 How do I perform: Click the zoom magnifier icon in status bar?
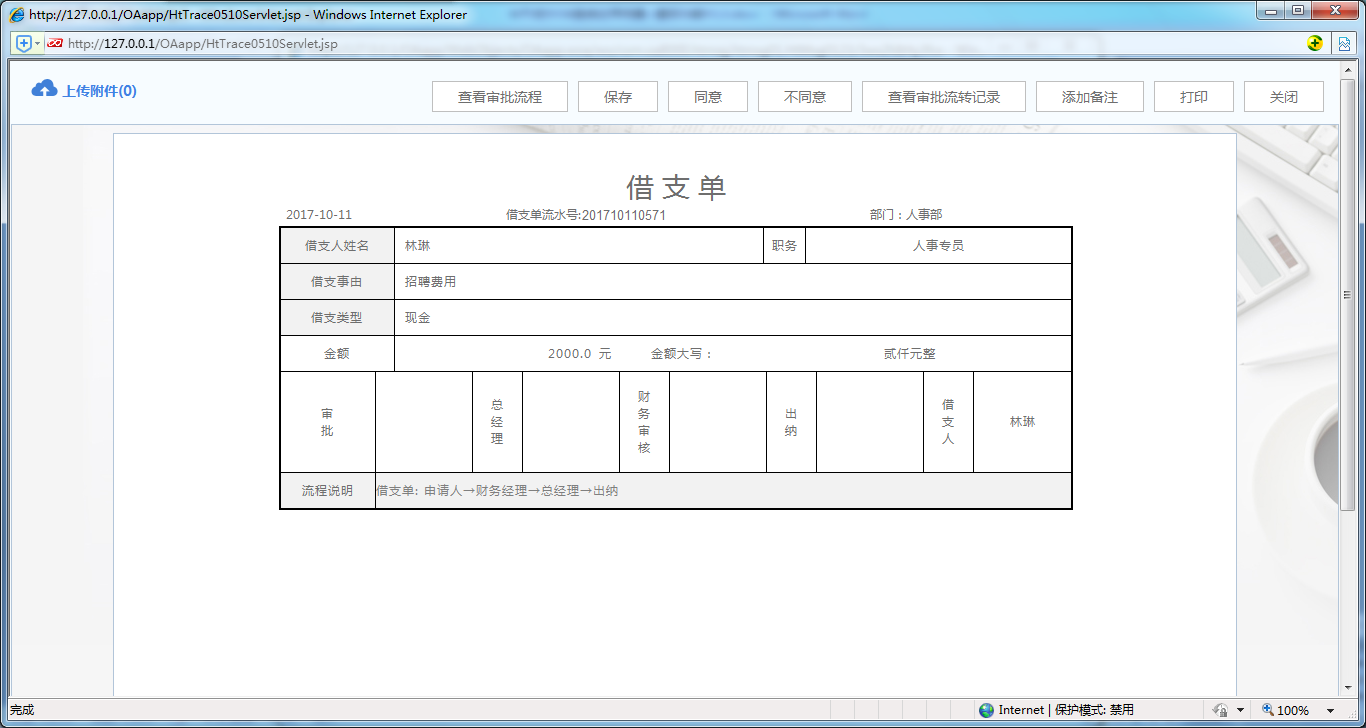coord(1267,710)
